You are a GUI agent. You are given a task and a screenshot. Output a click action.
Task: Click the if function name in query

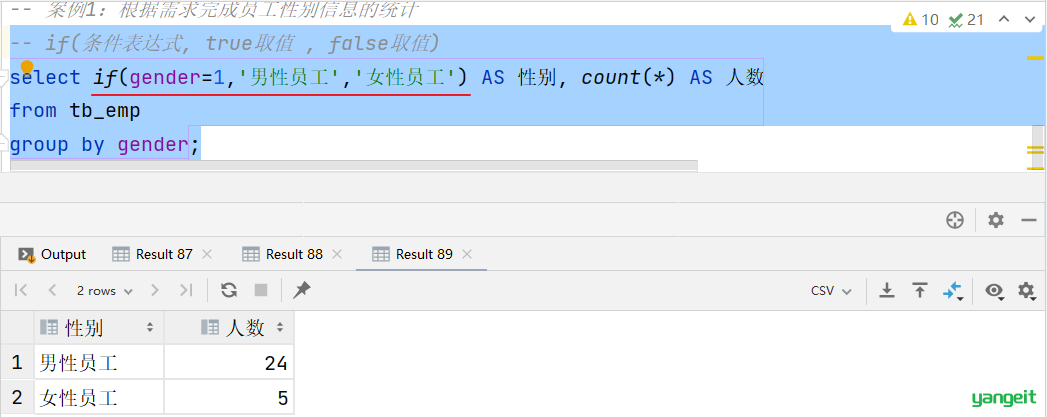tap(105, 77)
